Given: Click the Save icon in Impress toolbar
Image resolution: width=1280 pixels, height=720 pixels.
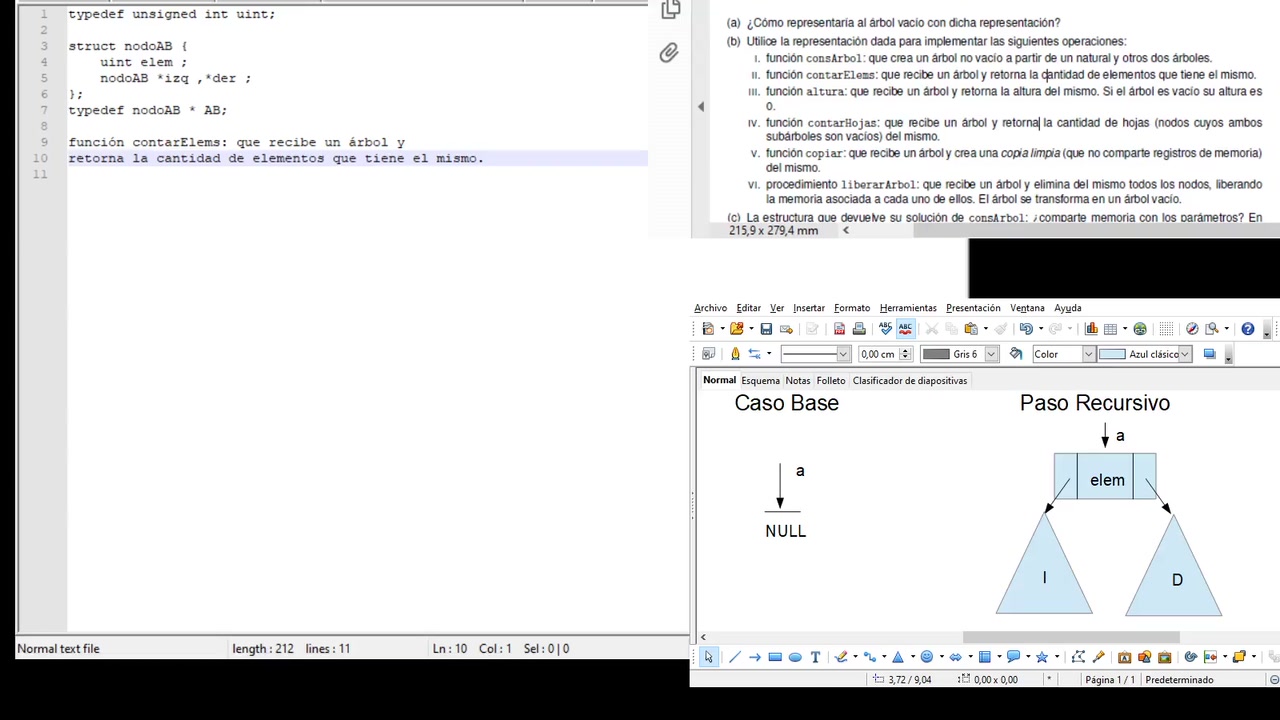Looking at the screenshot, I should 766,329.
